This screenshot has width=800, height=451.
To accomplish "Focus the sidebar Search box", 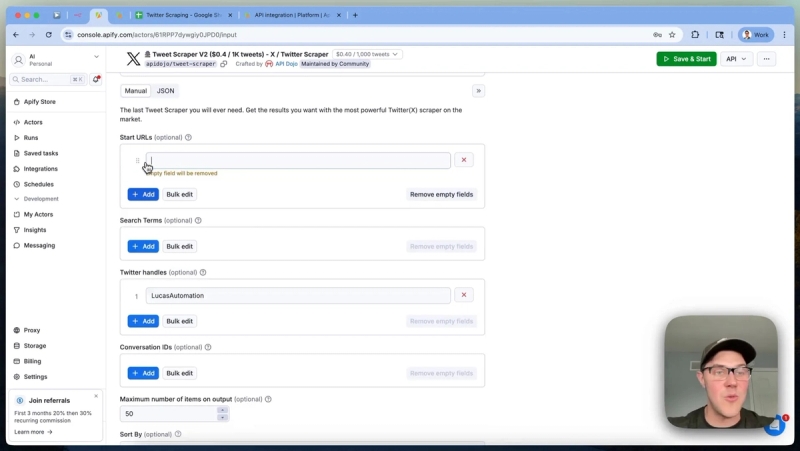I will (47, 79).
